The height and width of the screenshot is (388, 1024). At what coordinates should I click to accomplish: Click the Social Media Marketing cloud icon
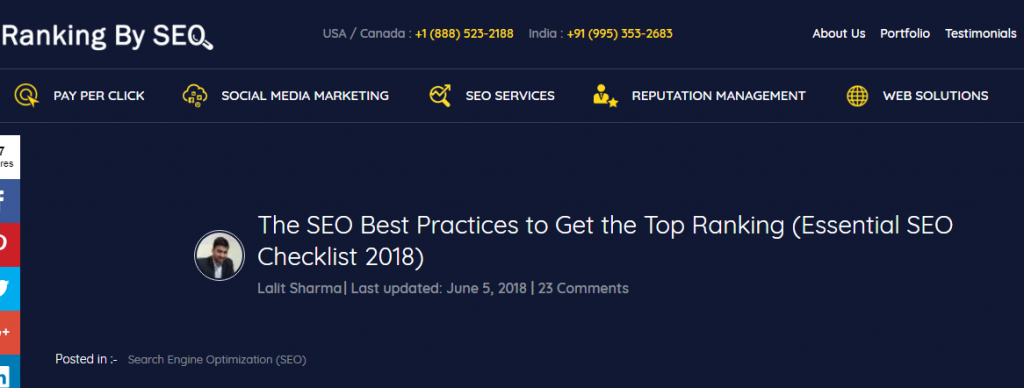[x=195, y=95]
